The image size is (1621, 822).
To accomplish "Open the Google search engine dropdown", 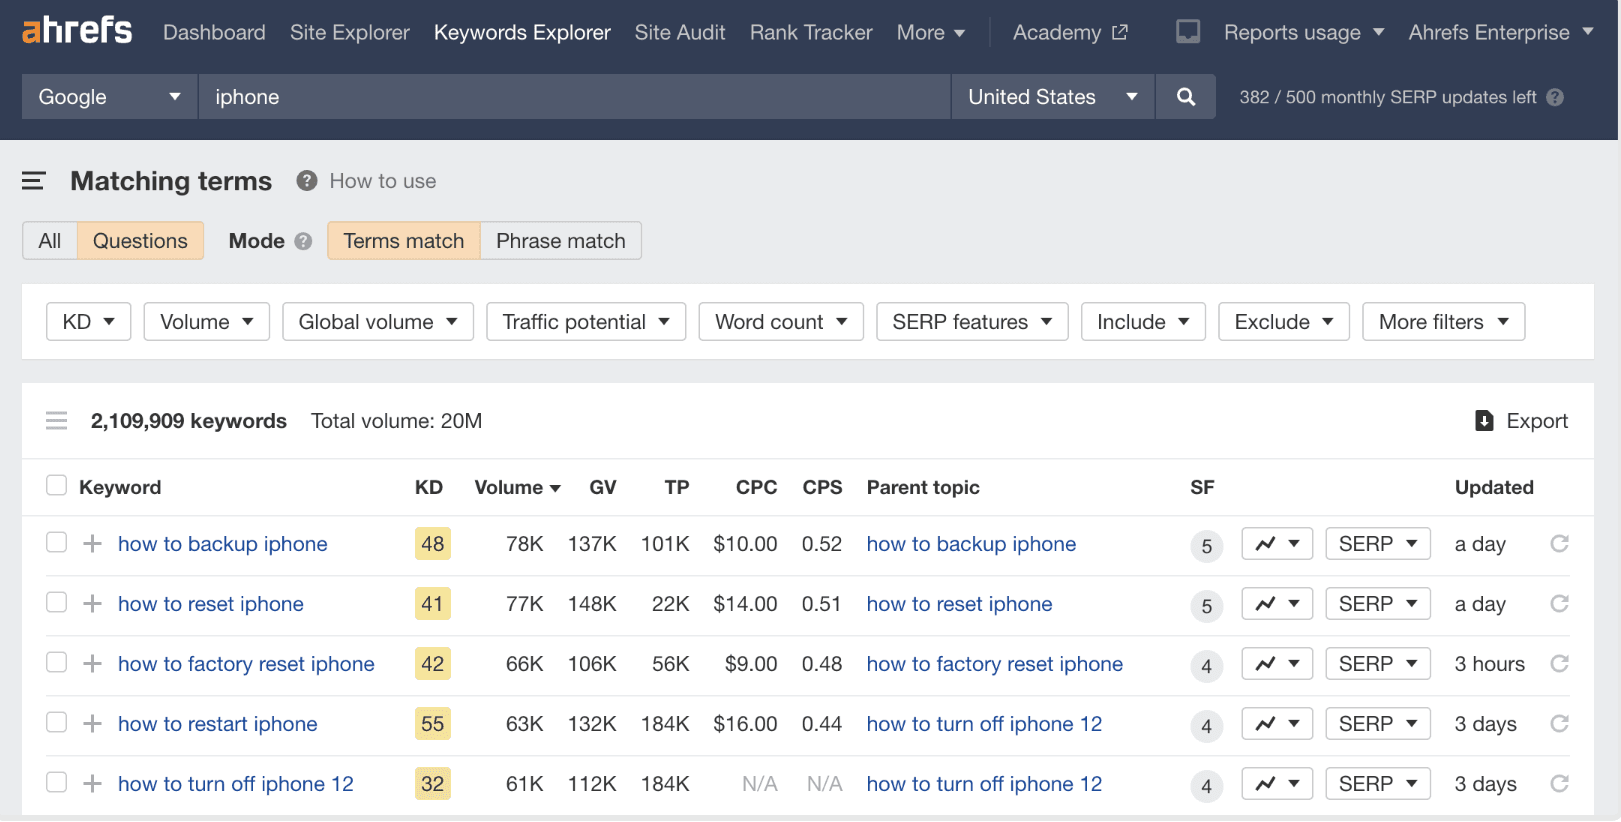I will (110, 97).
